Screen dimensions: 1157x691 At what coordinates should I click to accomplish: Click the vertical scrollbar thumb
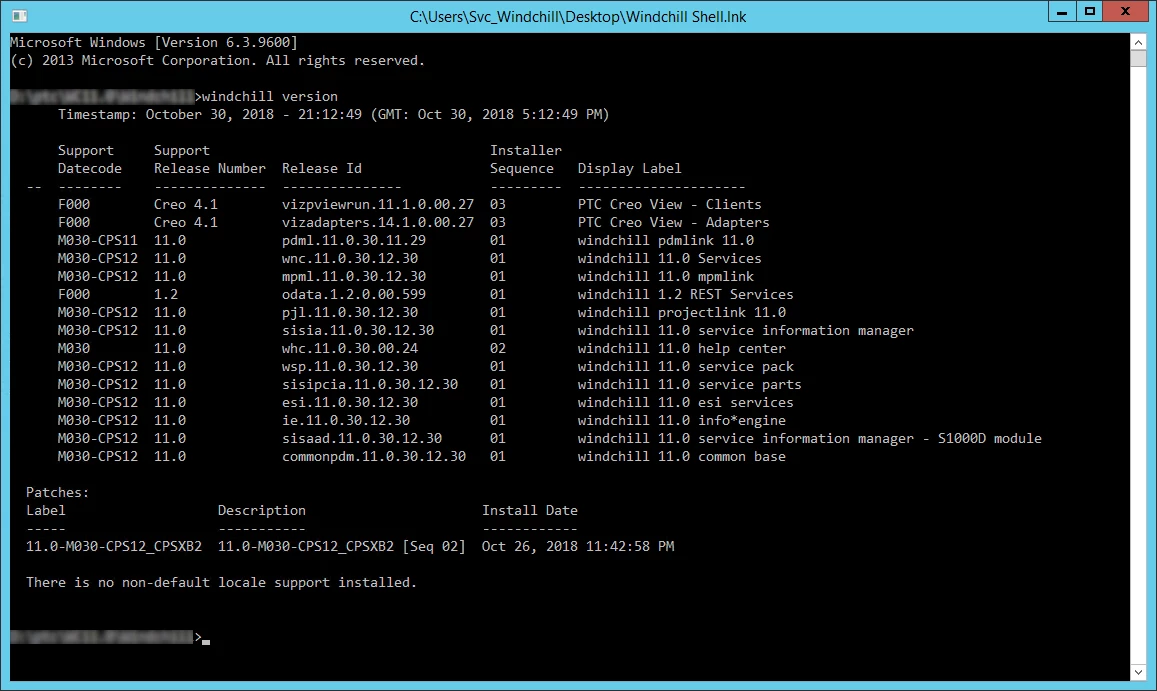tap(1138, 59)
